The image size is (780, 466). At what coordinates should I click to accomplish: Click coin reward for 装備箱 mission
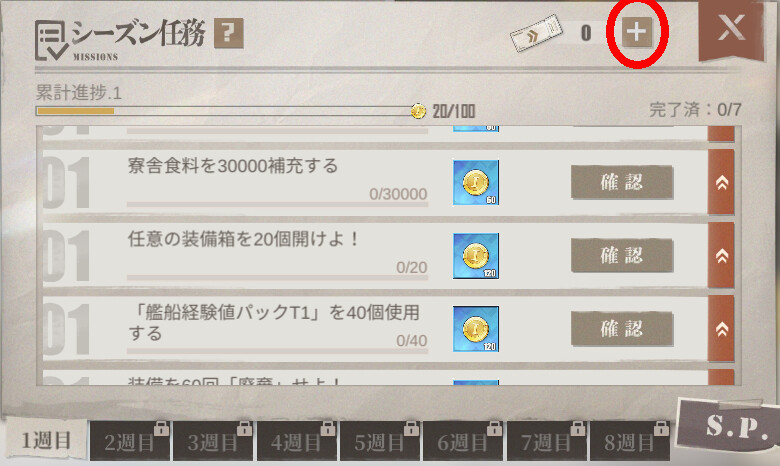476,256
